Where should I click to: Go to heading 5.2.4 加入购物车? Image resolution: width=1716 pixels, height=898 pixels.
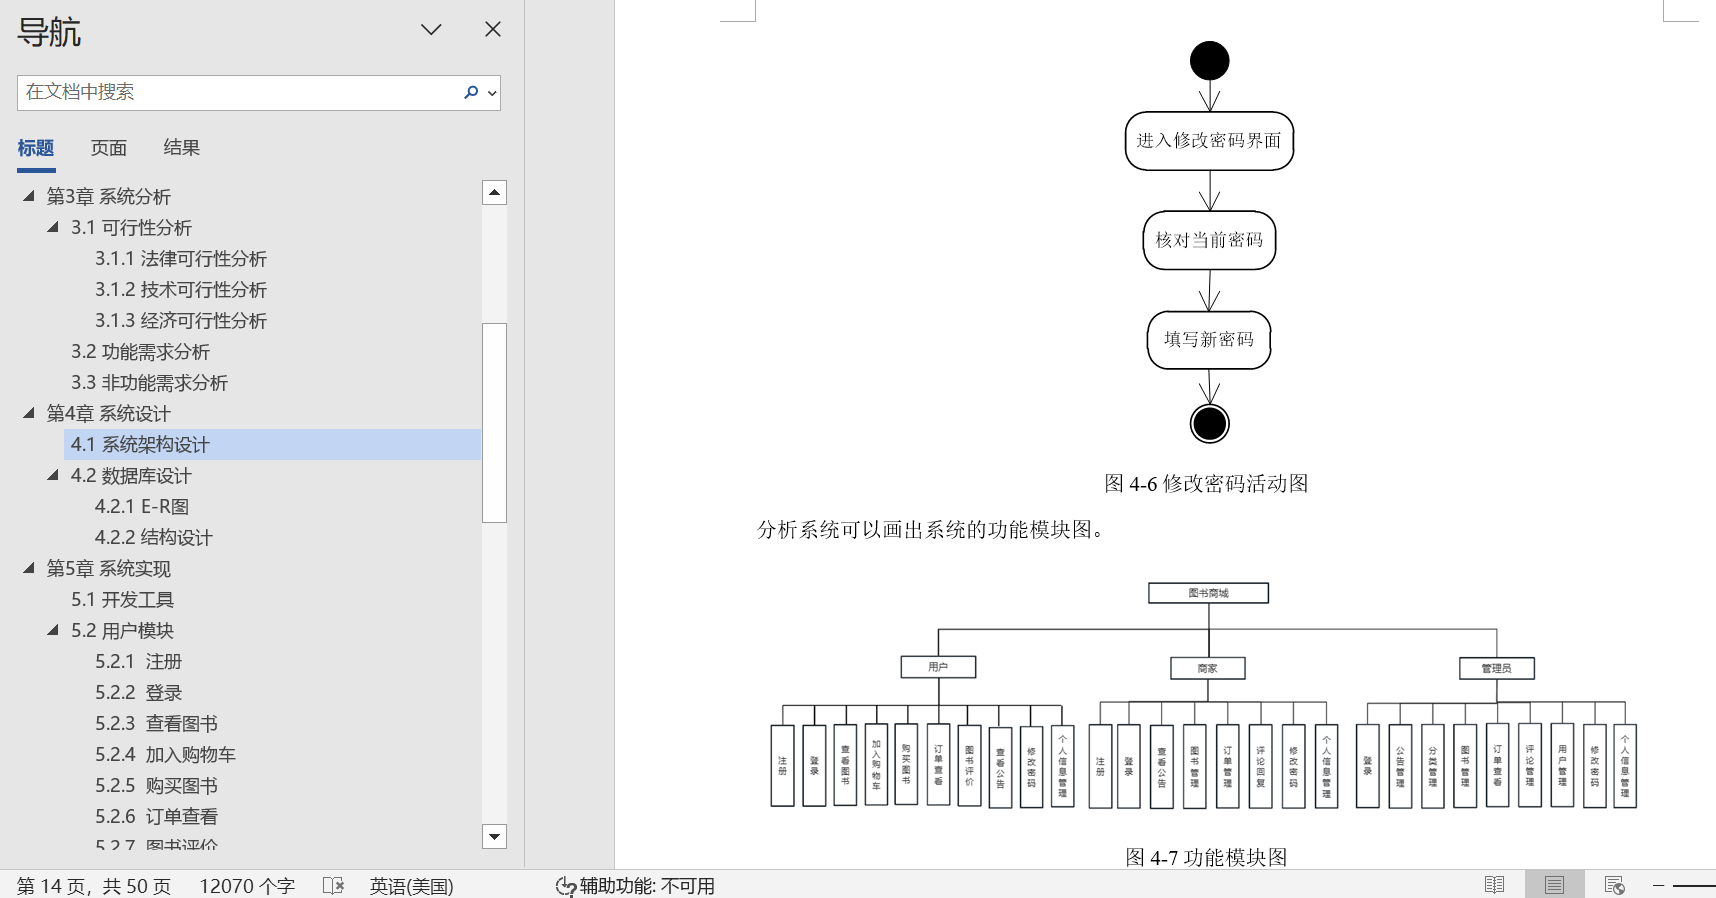pyautogui.click(x=166, y=754)
